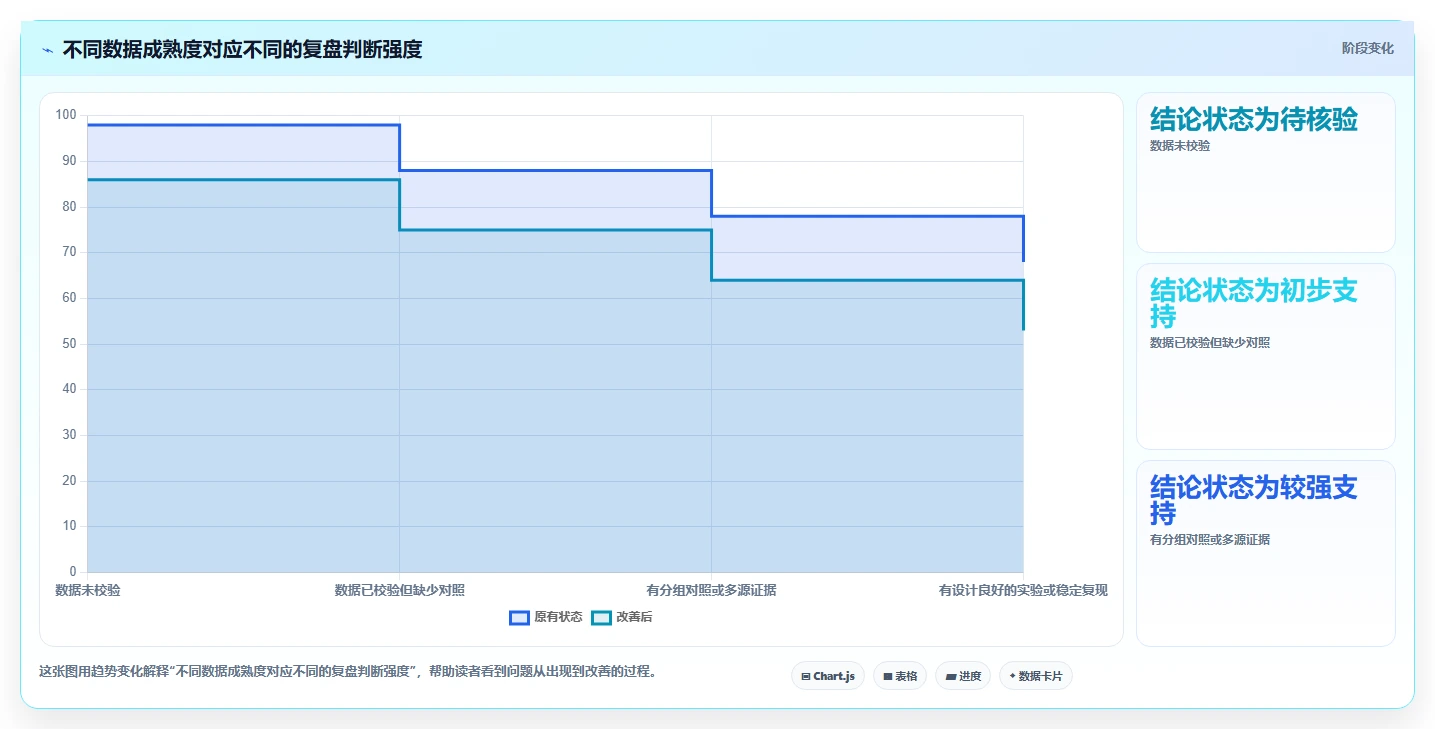The height and width of the screenshot is (729, 1435).
Task: Open the 结论状态为初步支持 card
Action: click(x=1265, y=356)
